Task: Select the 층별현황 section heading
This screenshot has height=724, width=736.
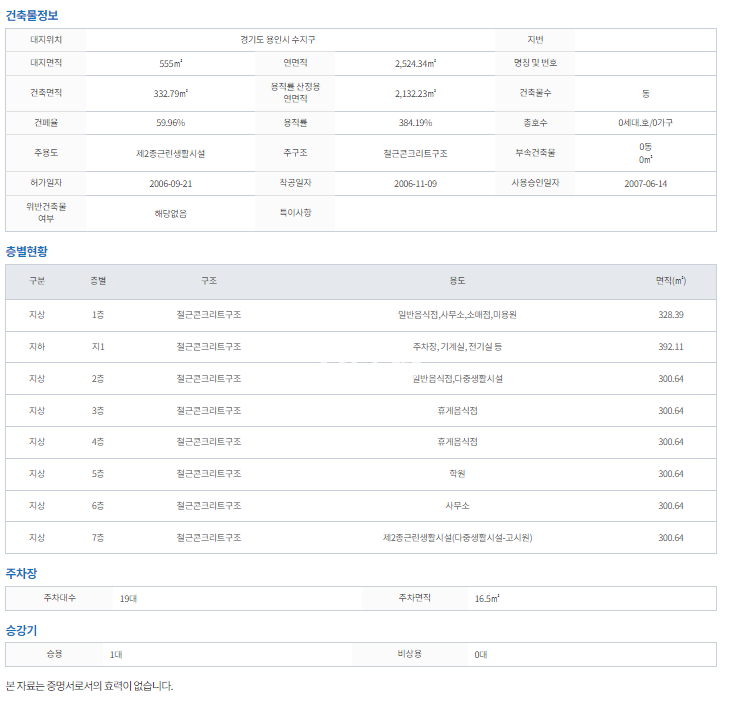Action: point(27,251)
